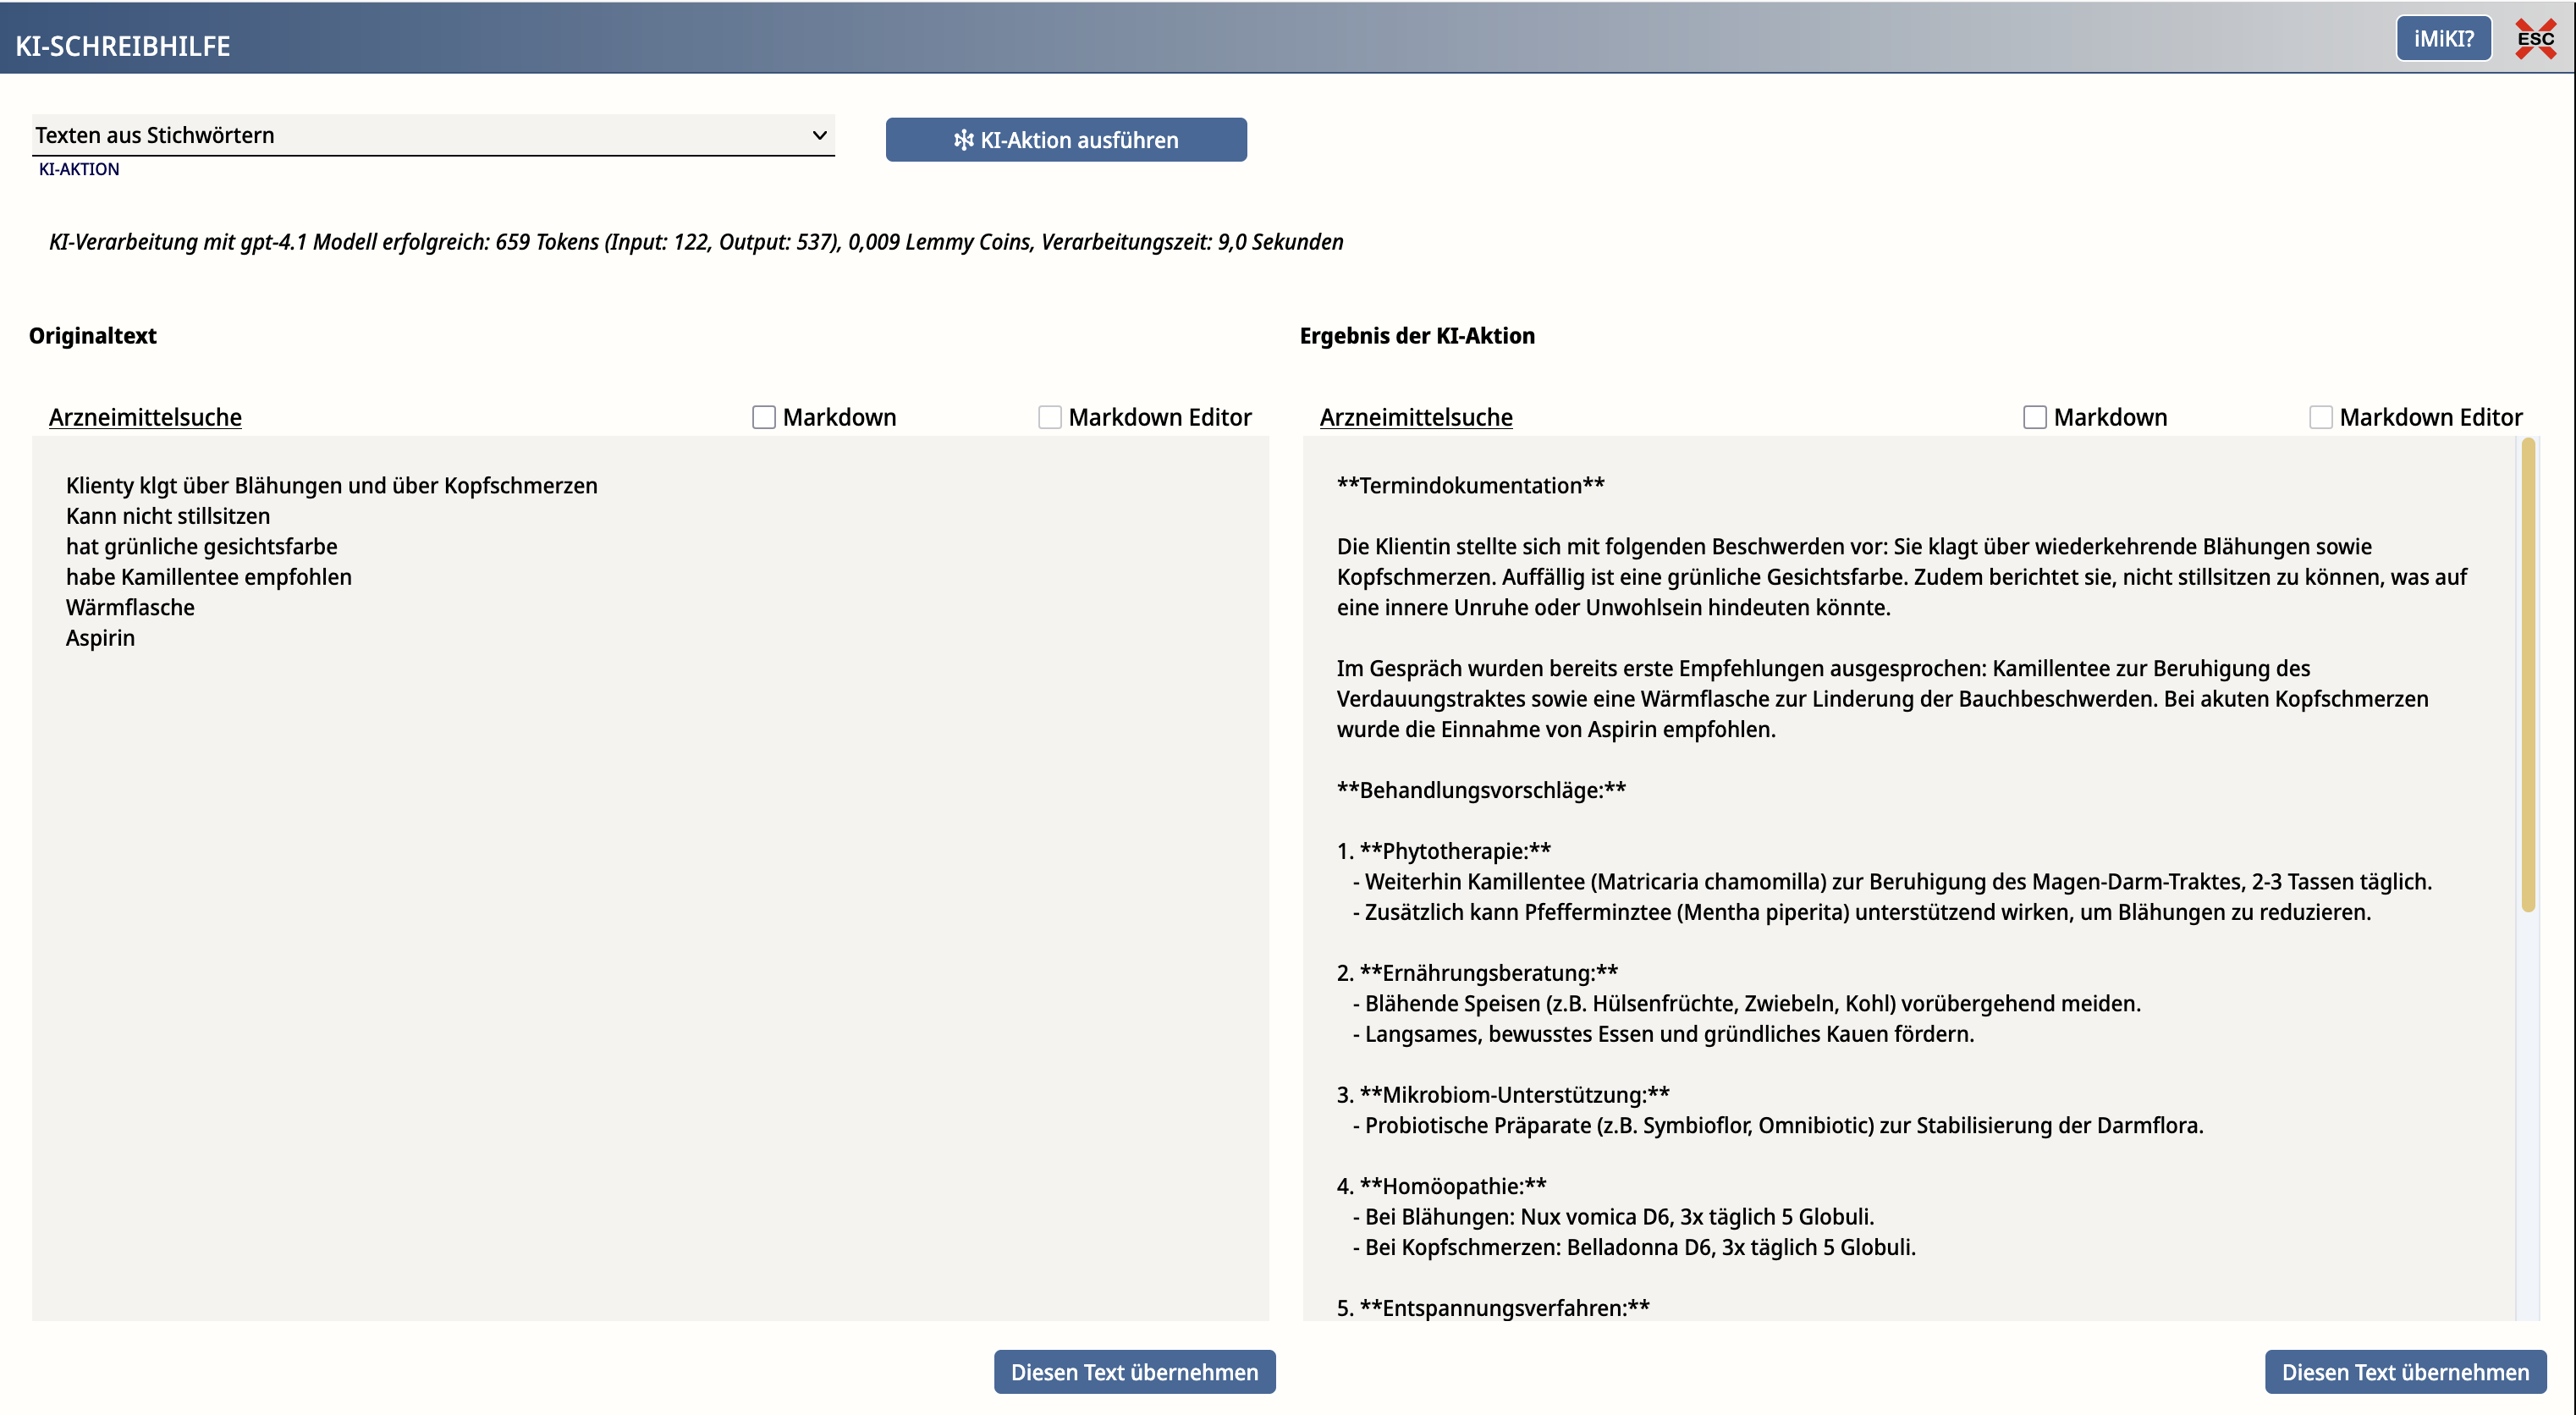Open the iMiKI? help button
Screen dimensions: 2576x1415
coord(2443,39)
